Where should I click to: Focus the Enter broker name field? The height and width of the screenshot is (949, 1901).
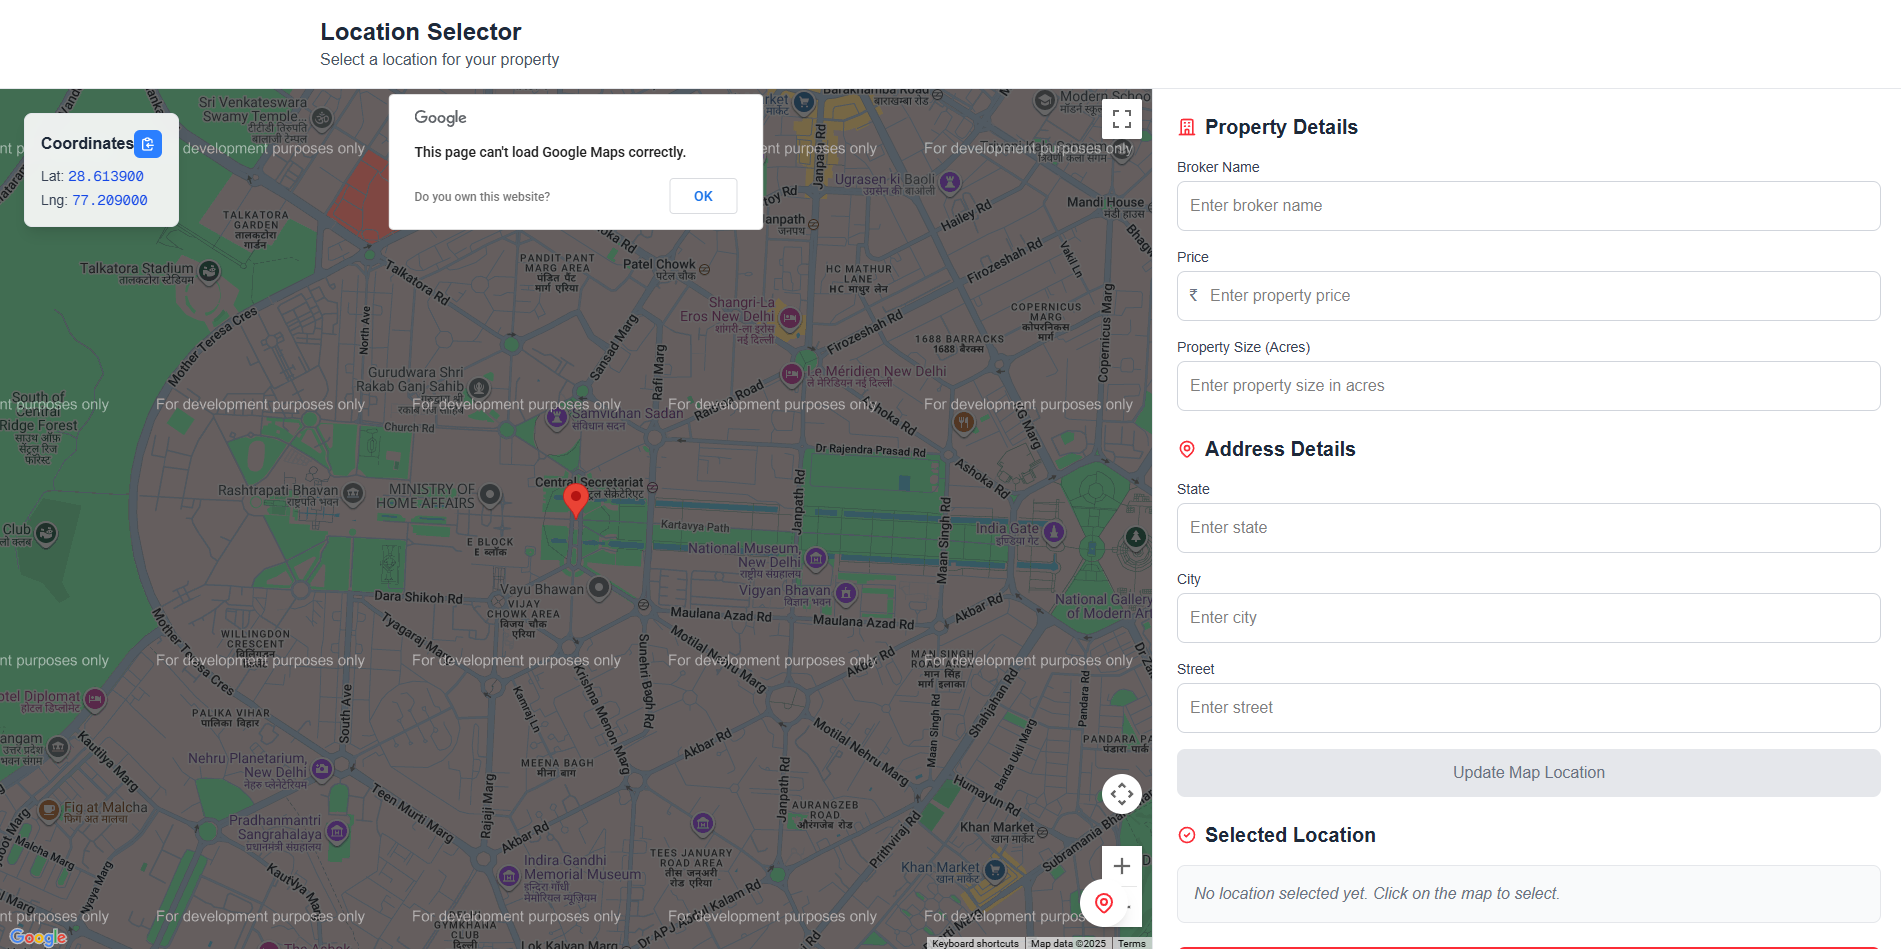(1528, 206)
